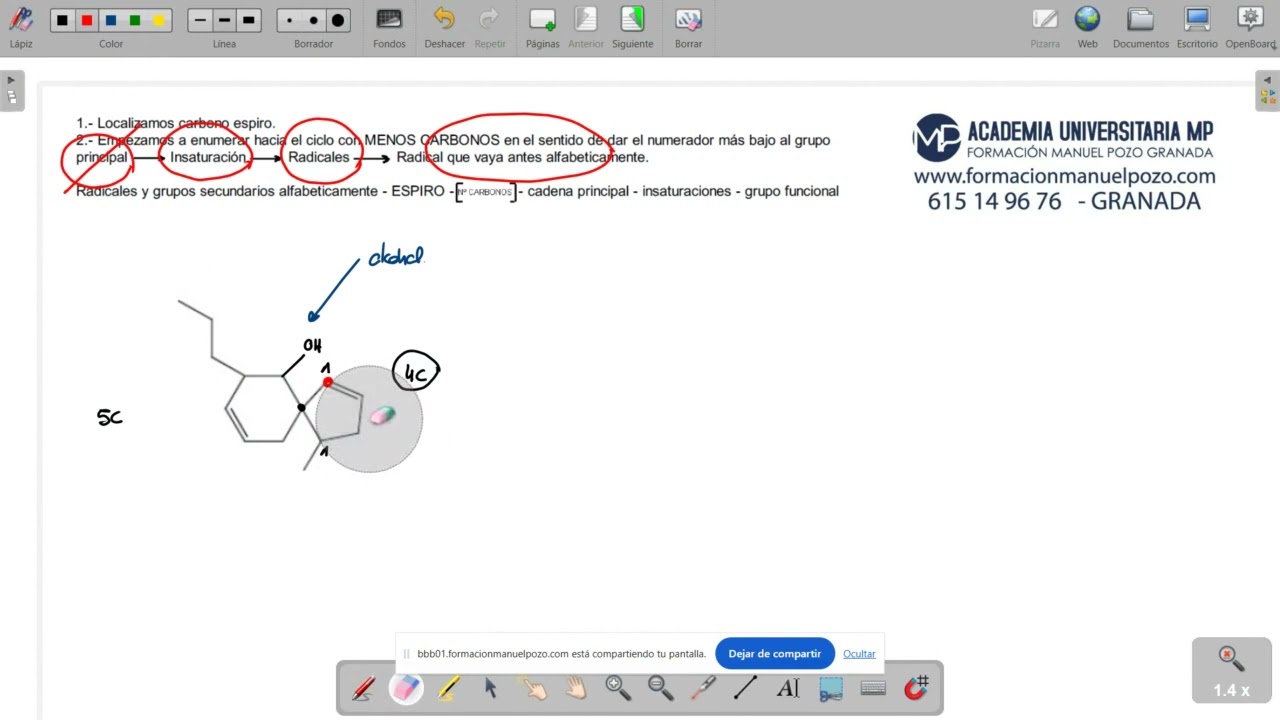The height and width of the screenshot is (720, 1280).
Task: Select the eraser tool in bottom palette
Action: [406, 688]
